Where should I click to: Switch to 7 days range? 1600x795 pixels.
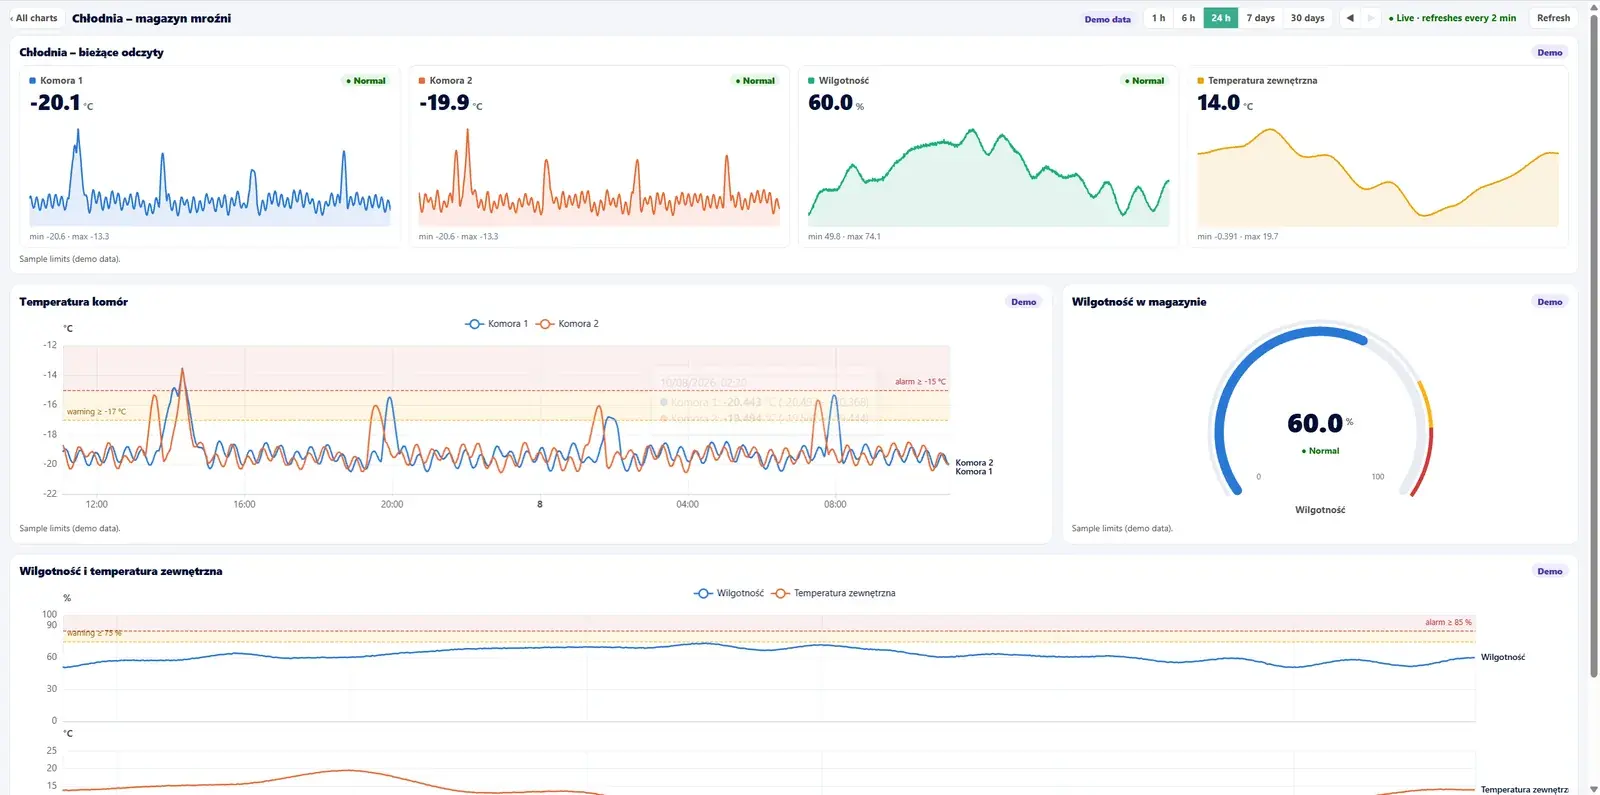click(x=1260, y=18)
